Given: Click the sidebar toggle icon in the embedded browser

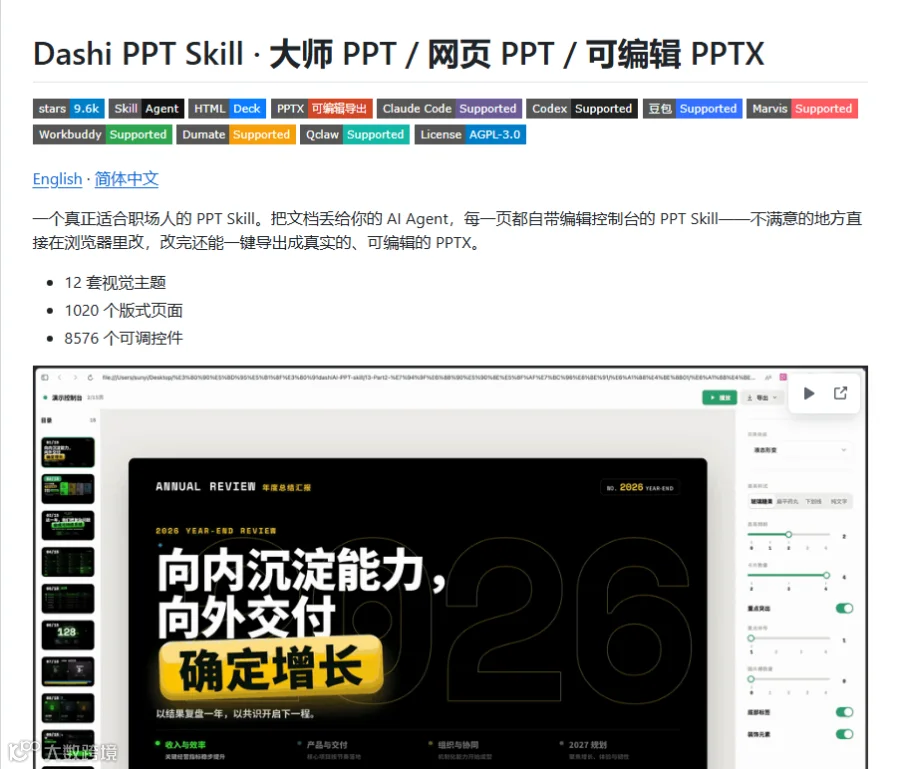Looking at the screenshot, I should coord(45,377).
